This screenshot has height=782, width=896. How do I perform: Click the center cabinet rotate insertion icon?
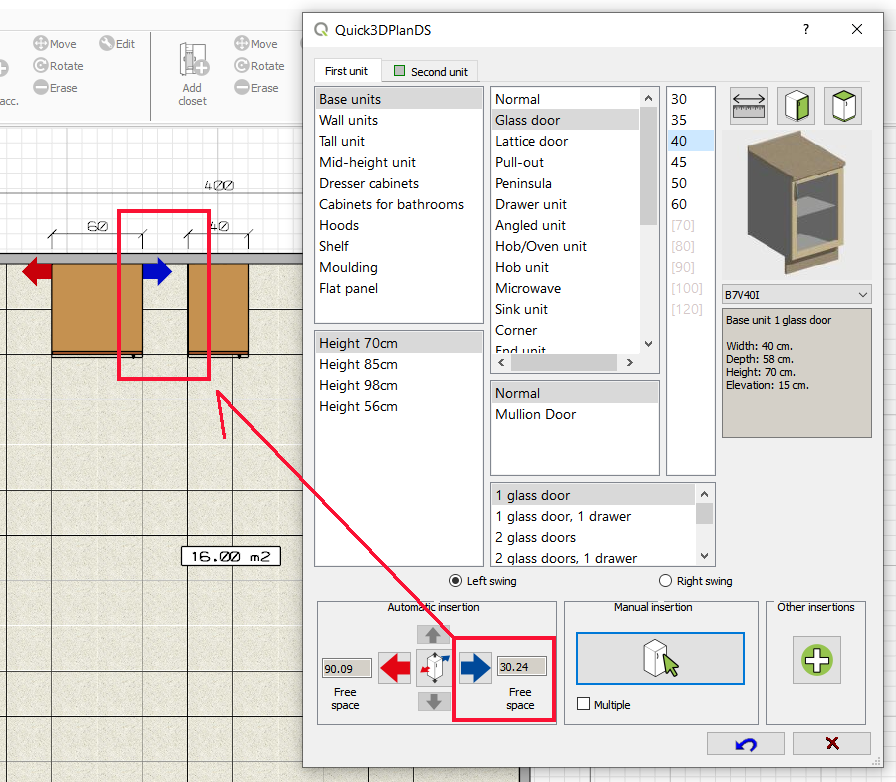click(x=434, y=668)
